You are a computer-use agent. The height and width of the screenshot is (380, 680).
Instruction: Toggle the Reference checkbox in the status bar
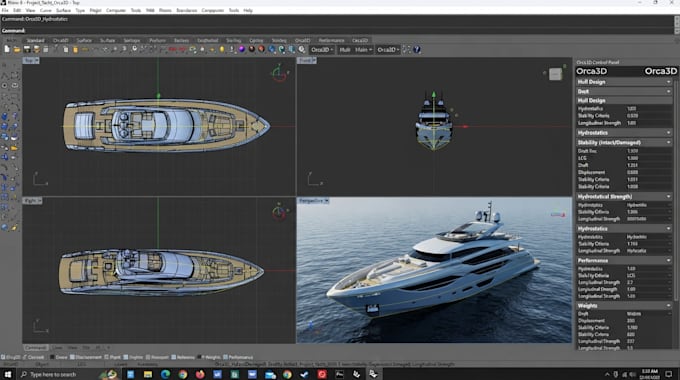173,357
